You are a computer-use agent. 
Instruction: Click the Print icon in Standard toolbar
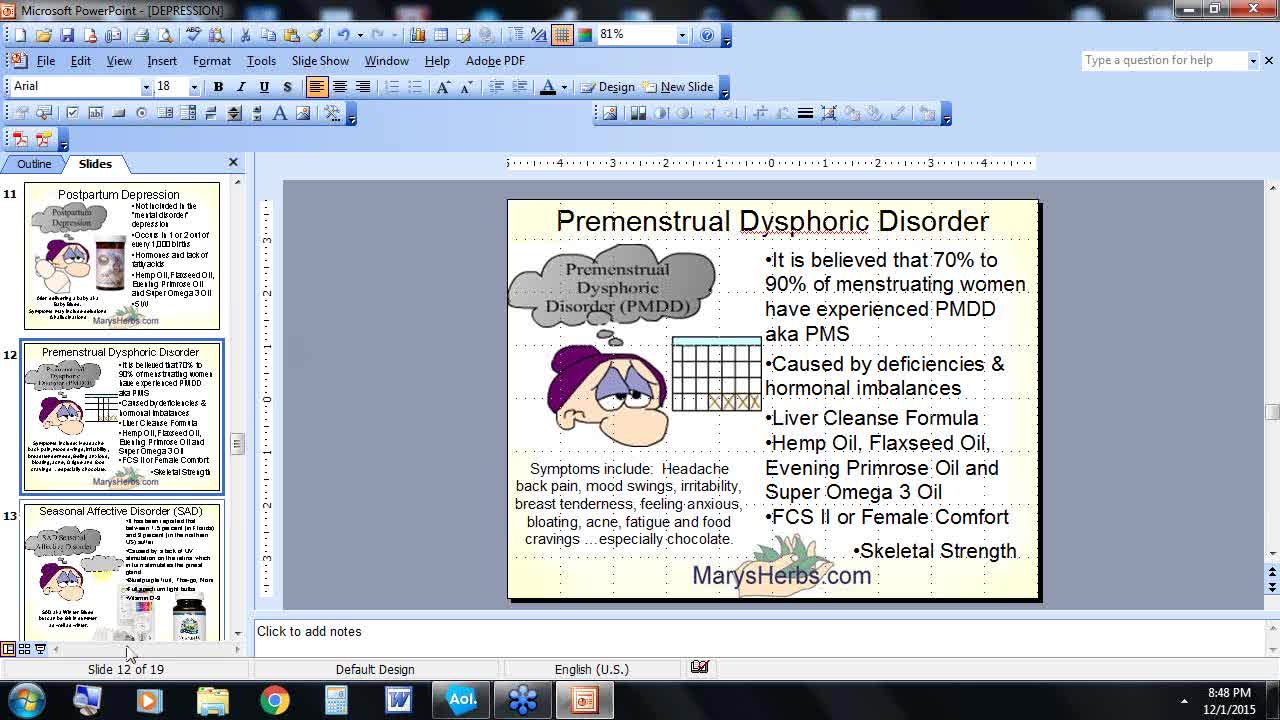tap(141, 35)
